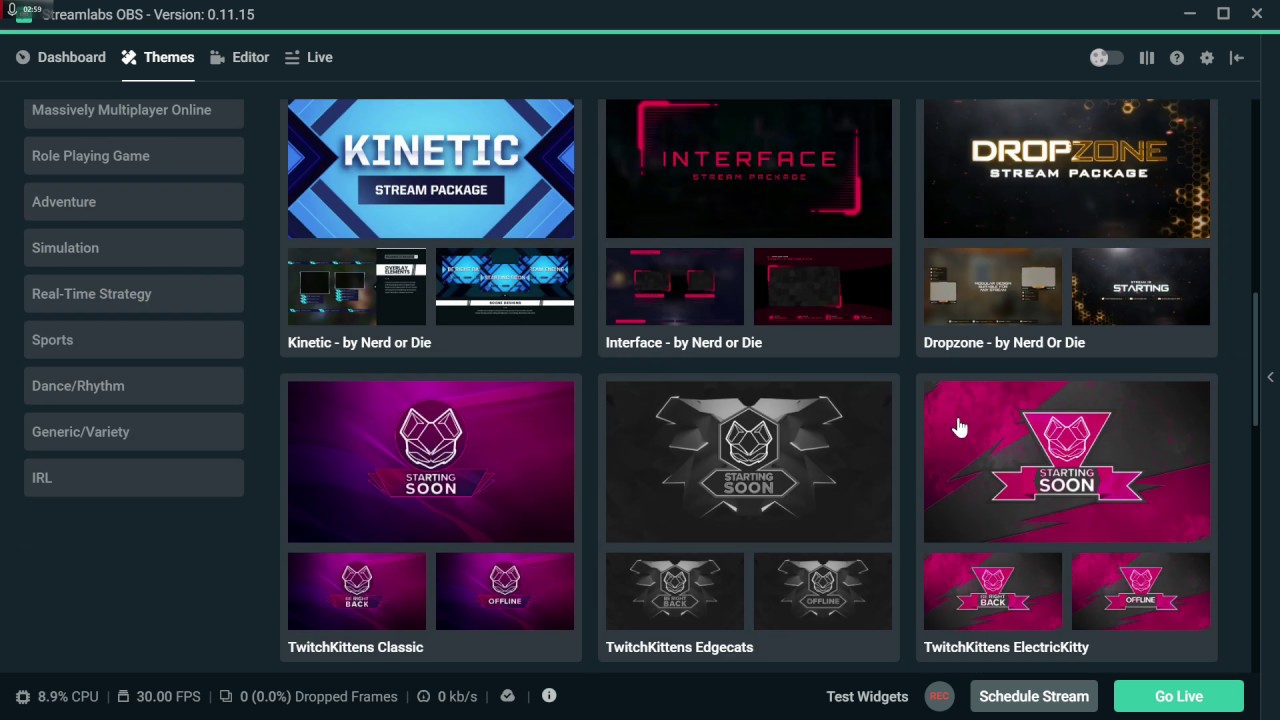Image resolution: width=1280 pixels, height=720 pixels.
Task: Expand side panel with right-edge chevron
Action: click(1270, 377)
